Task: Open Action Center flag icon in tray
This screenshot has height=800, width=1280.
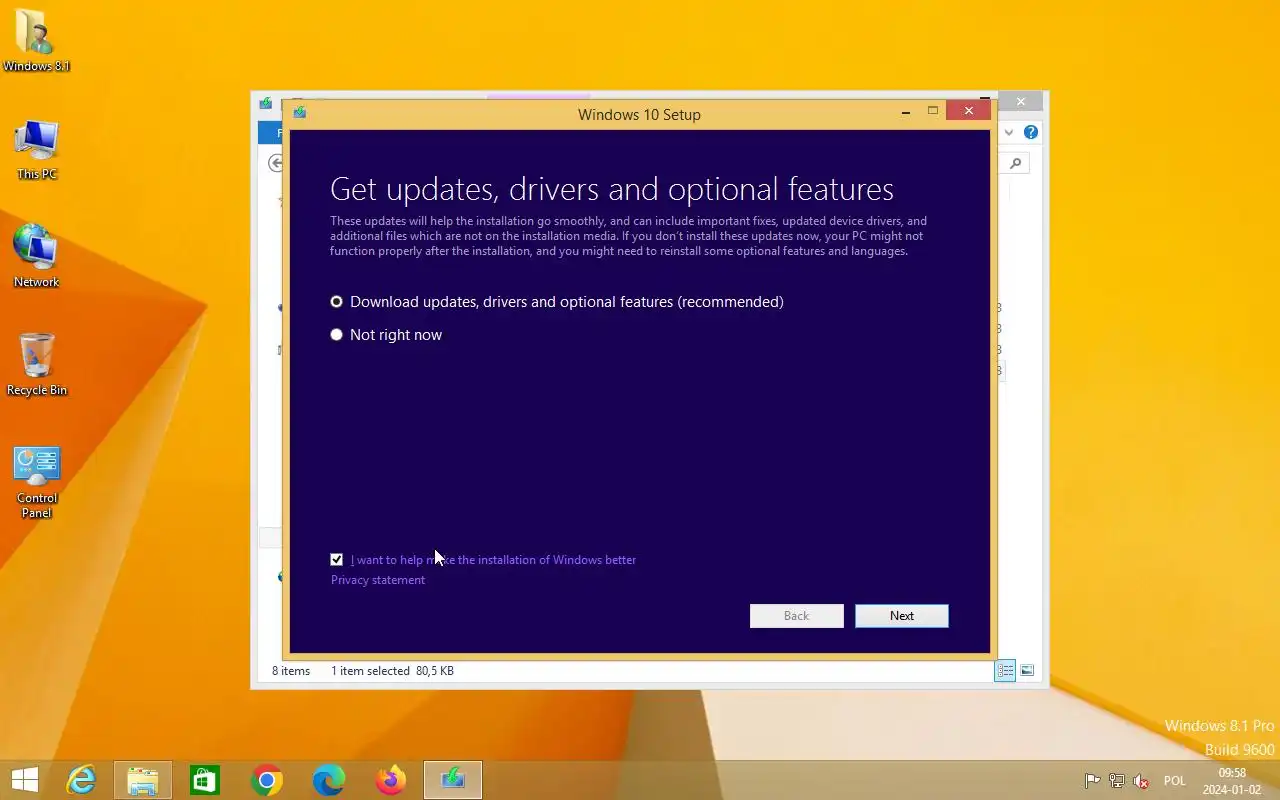Action: click(1093, 781)
